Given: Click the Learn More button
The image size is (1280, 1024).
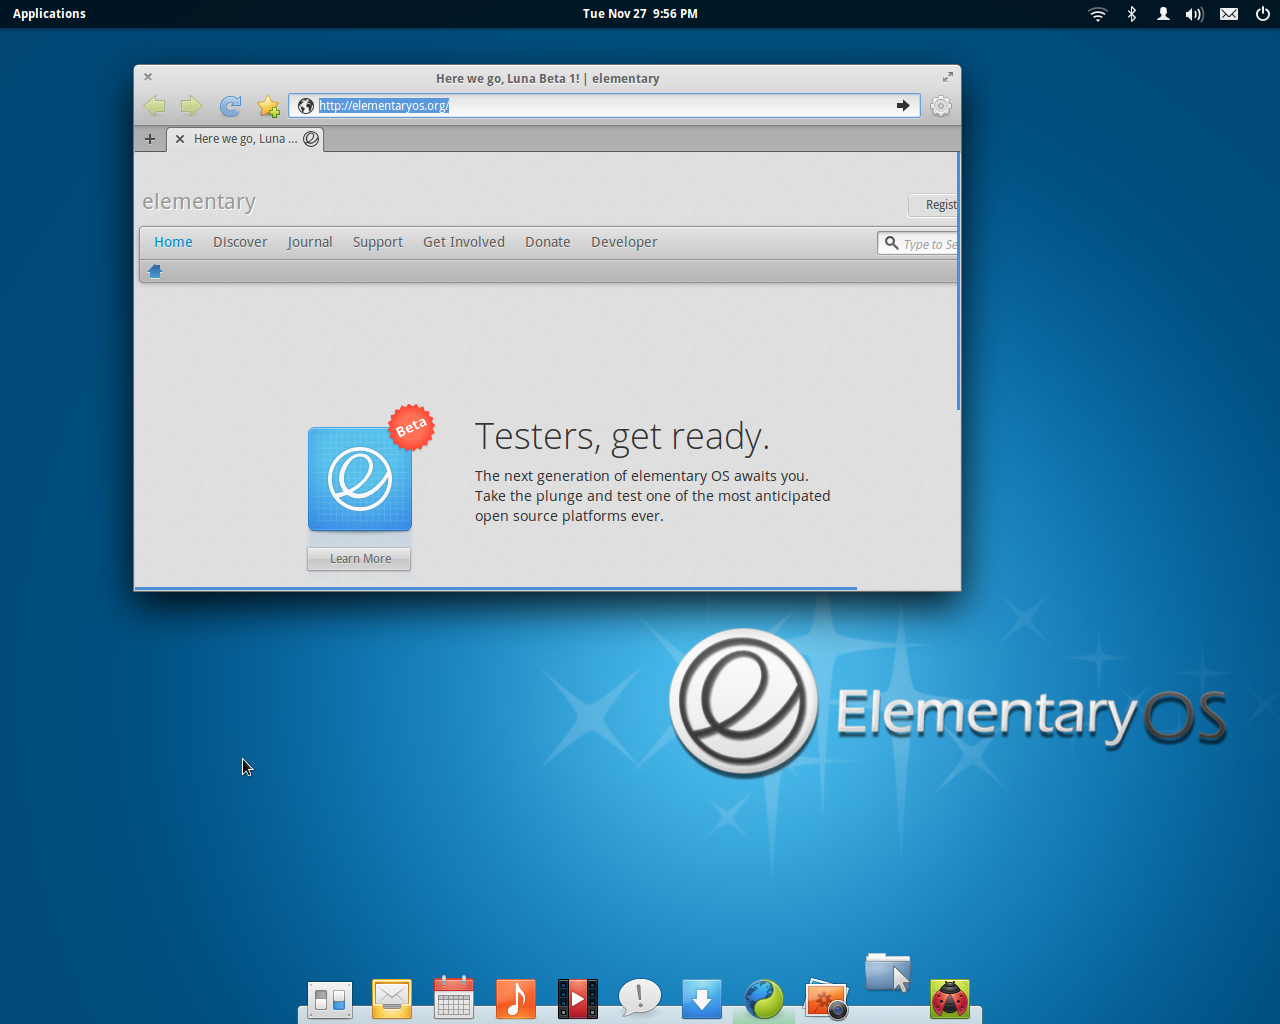Looking at the screenshot, I should click(359, 559).
